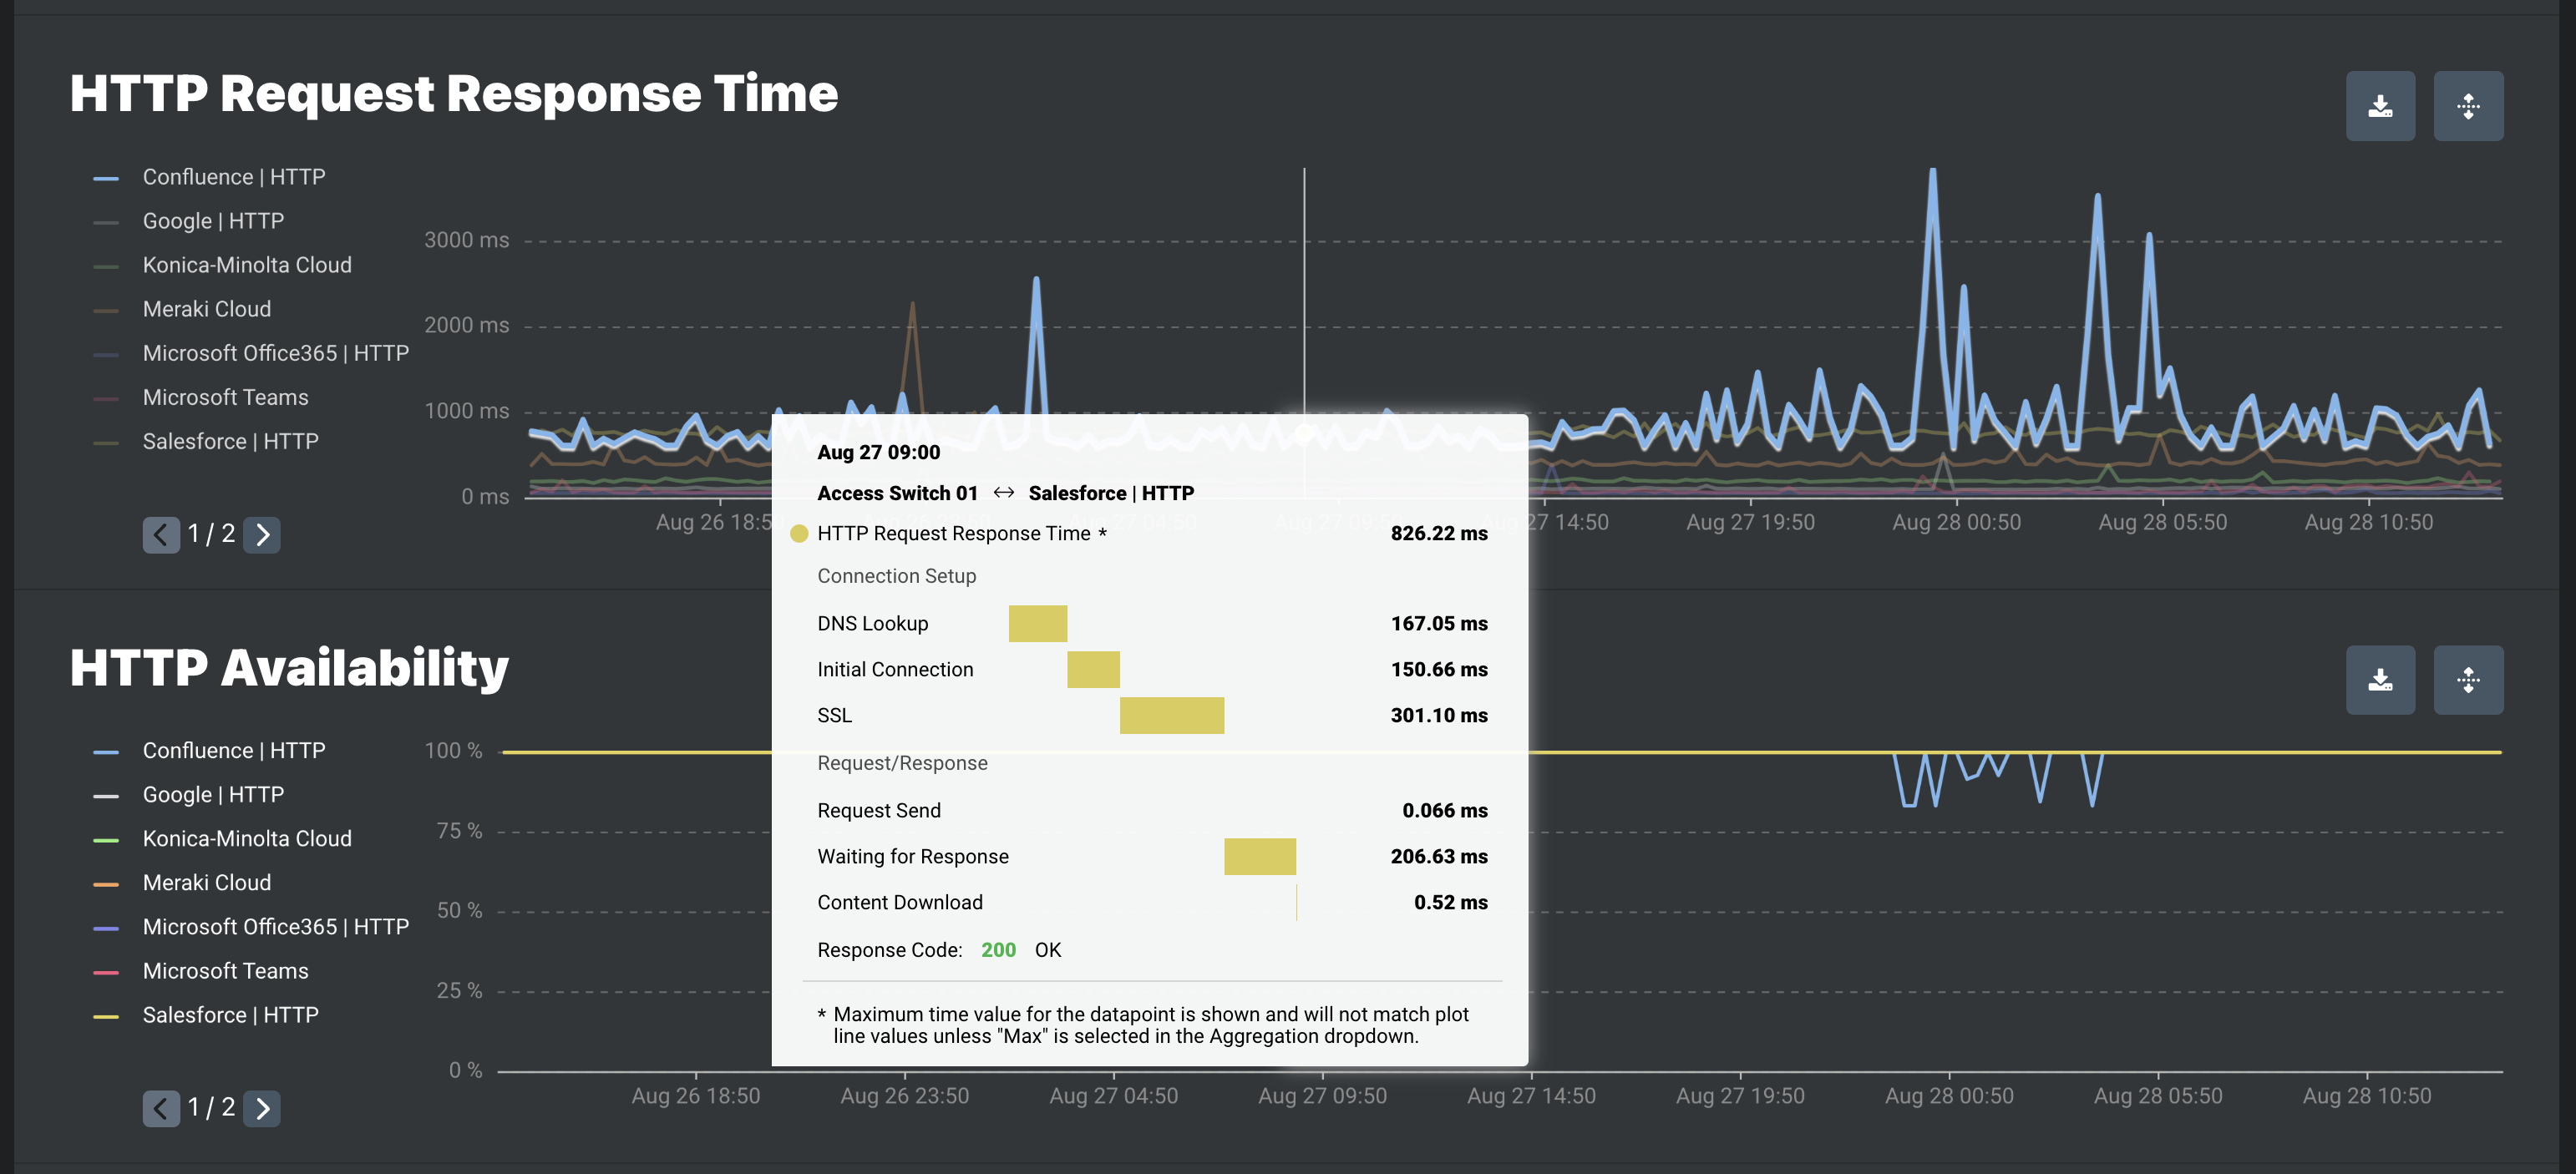Toggle Salesforce | HTTP in Availability legend
2576x1174 pixels.
(206, 1015)
